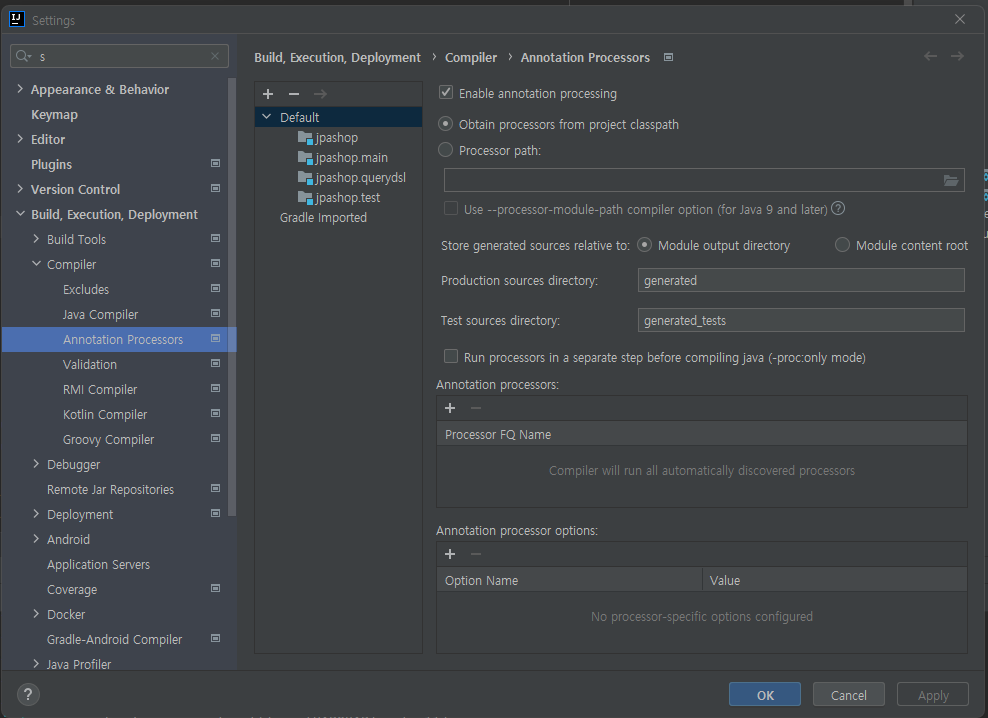Navigate forward in settings history
The height and width of the screenshot is (718, 988).
957,56
